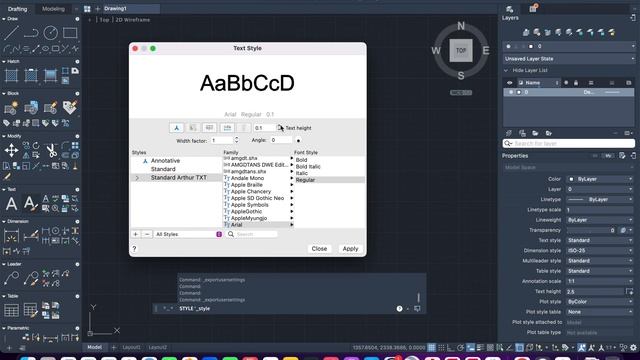Select the first Hatch tool

click(x=11, y=76)
